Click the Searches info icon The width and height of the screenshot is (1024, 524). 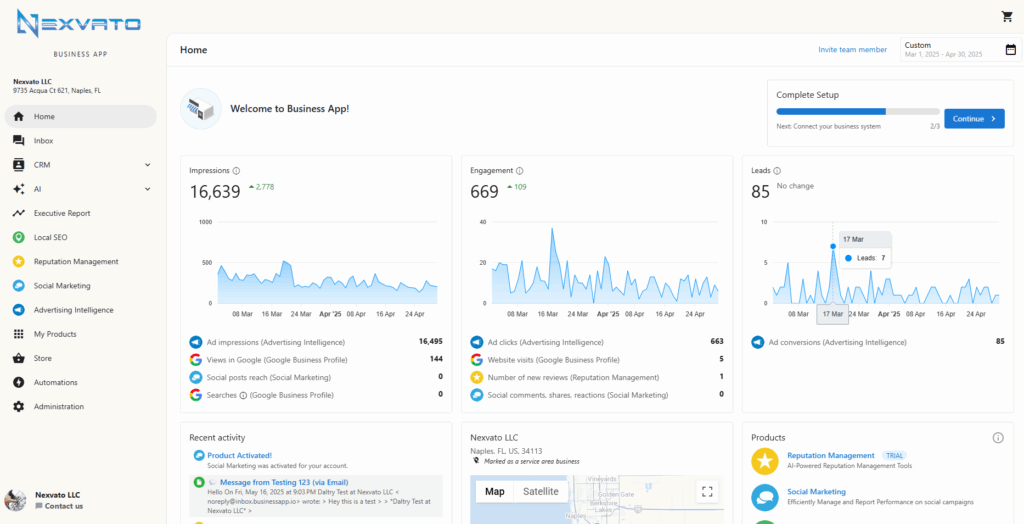coord(243,395)
